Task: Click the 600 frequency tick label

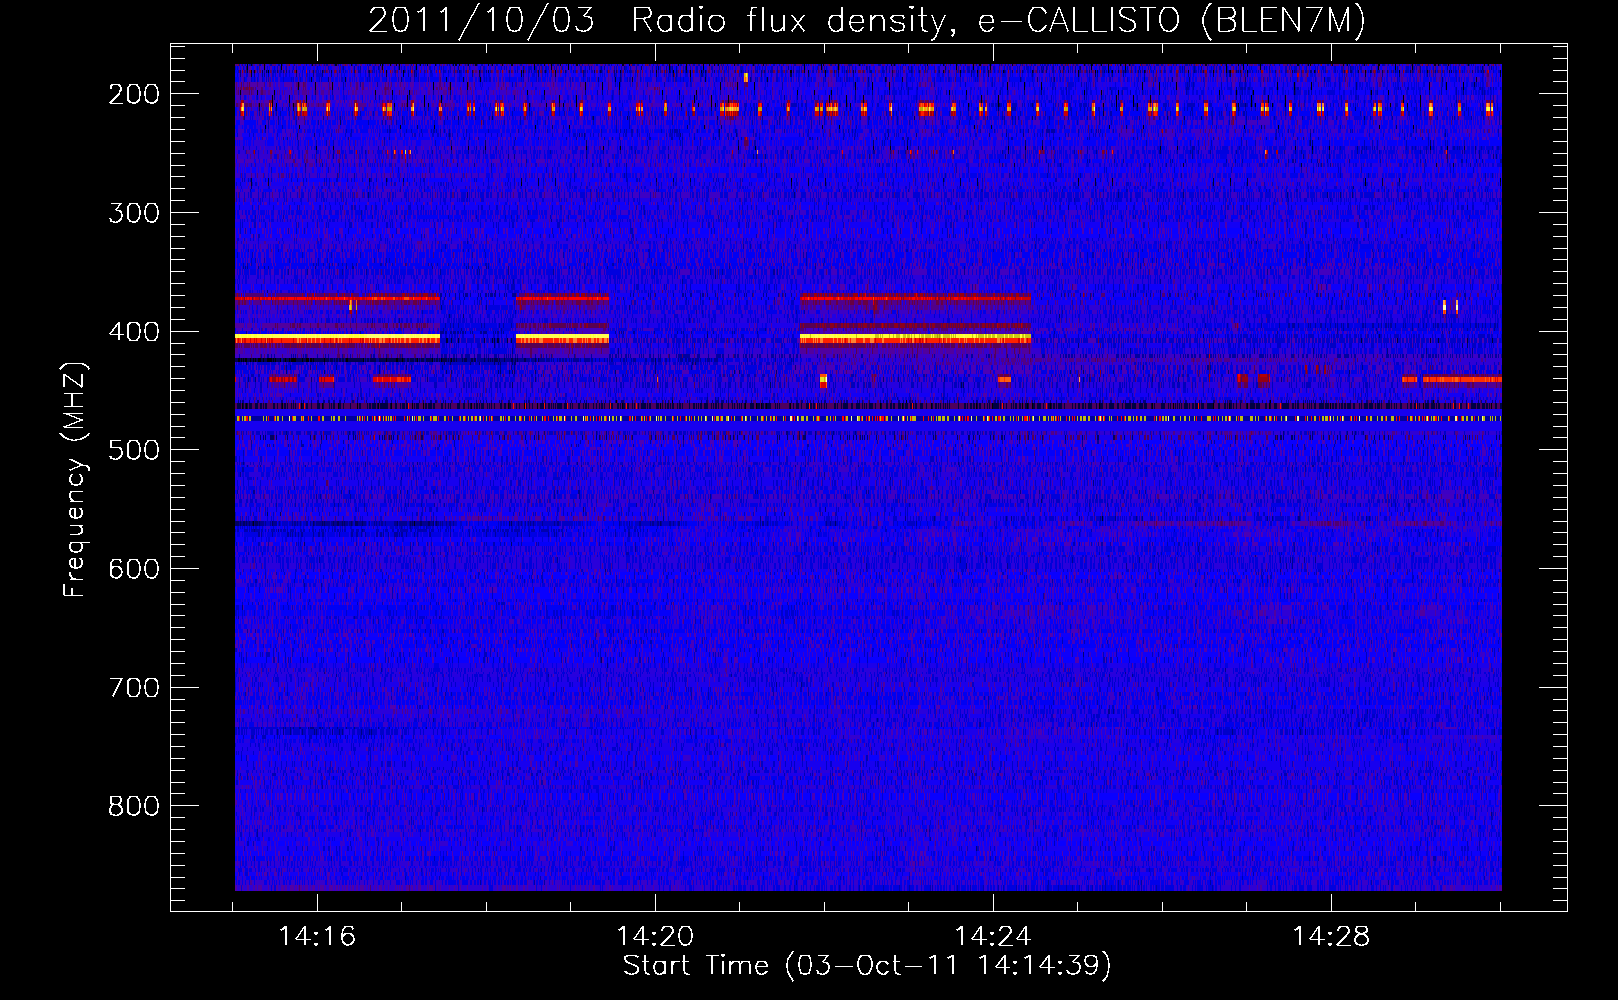Action: [x=134, y=569]
